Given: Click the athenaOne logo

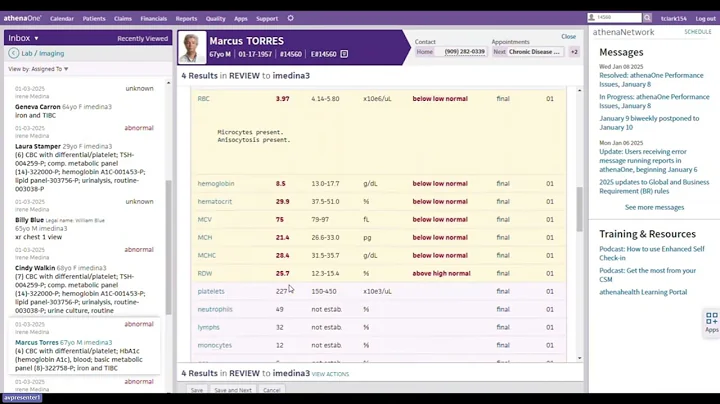Looking at the screenshot, I should [22, 18].
